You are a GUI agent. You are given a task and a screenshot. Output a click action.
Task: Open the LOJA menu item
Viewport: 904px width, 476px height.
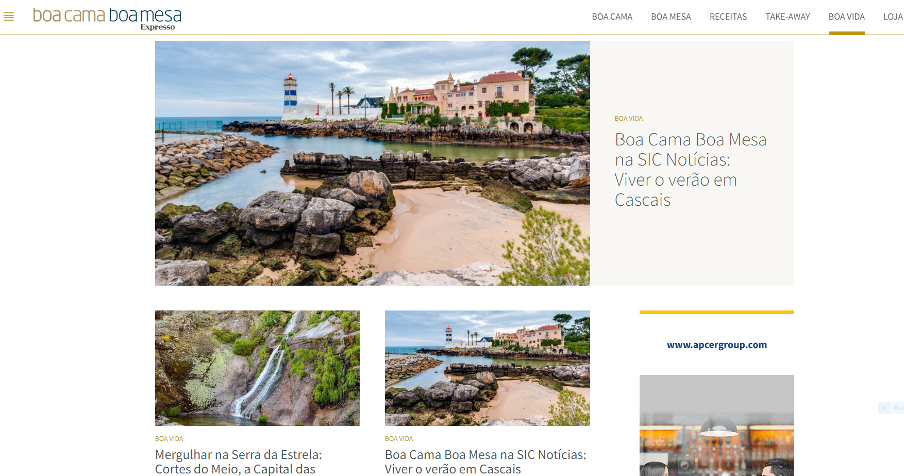click(x=893, y=17)
